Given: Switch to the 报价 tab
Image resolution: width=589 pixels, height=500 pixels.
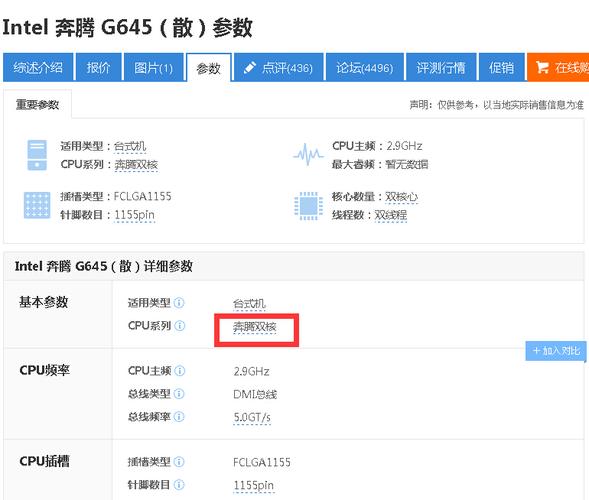Looking at the screenshot, I should [98, 67].
